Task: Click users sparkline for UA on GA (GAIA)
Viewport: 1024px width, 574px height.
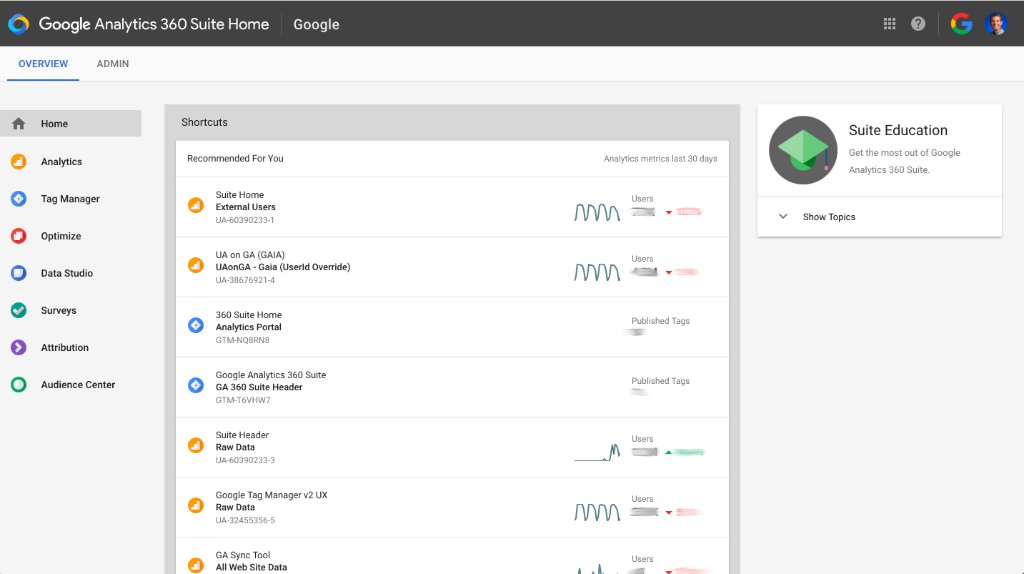Action: click(x=597, y=272)
